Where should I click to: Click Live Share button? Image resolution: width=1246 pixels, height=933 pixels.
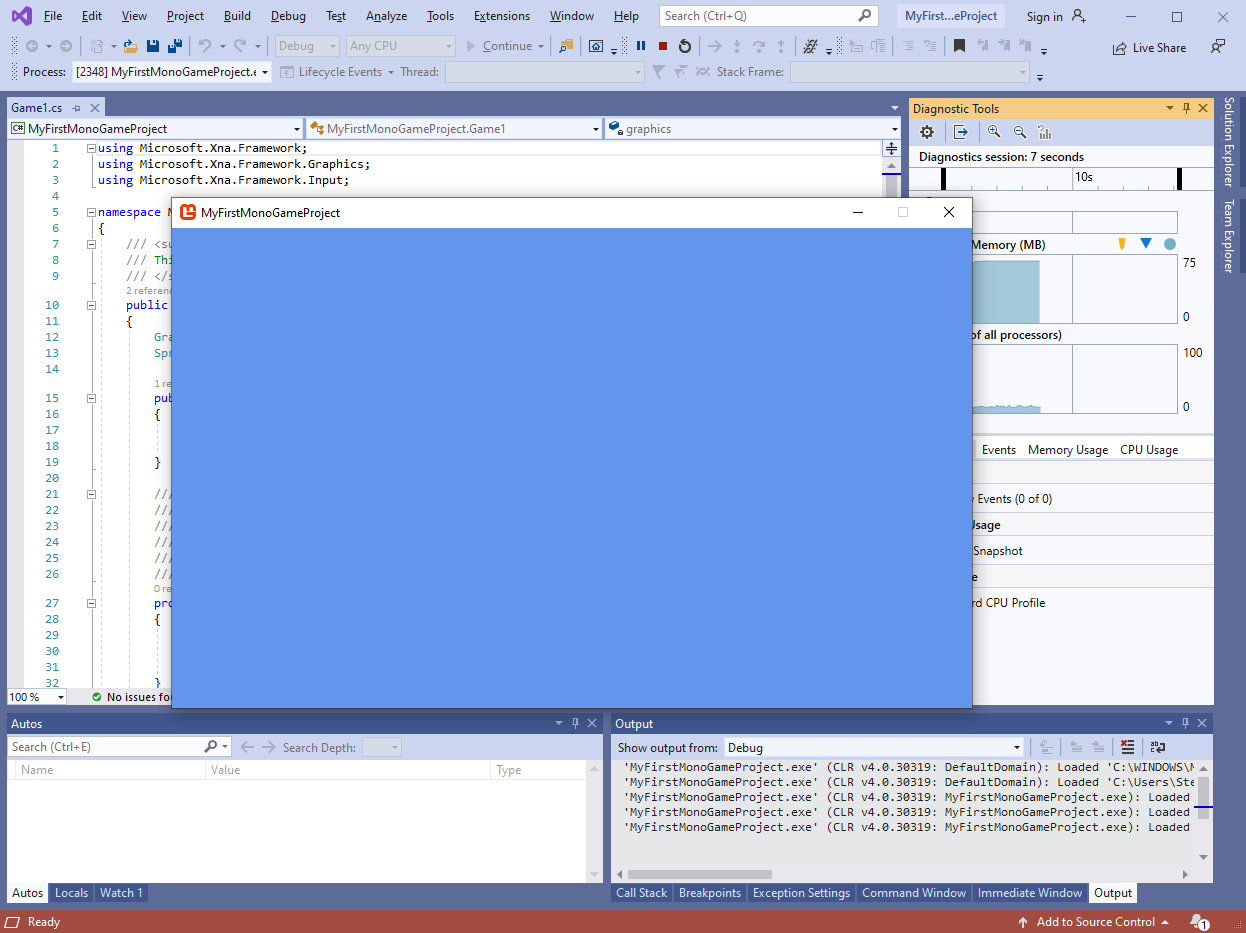[1149, 48]
